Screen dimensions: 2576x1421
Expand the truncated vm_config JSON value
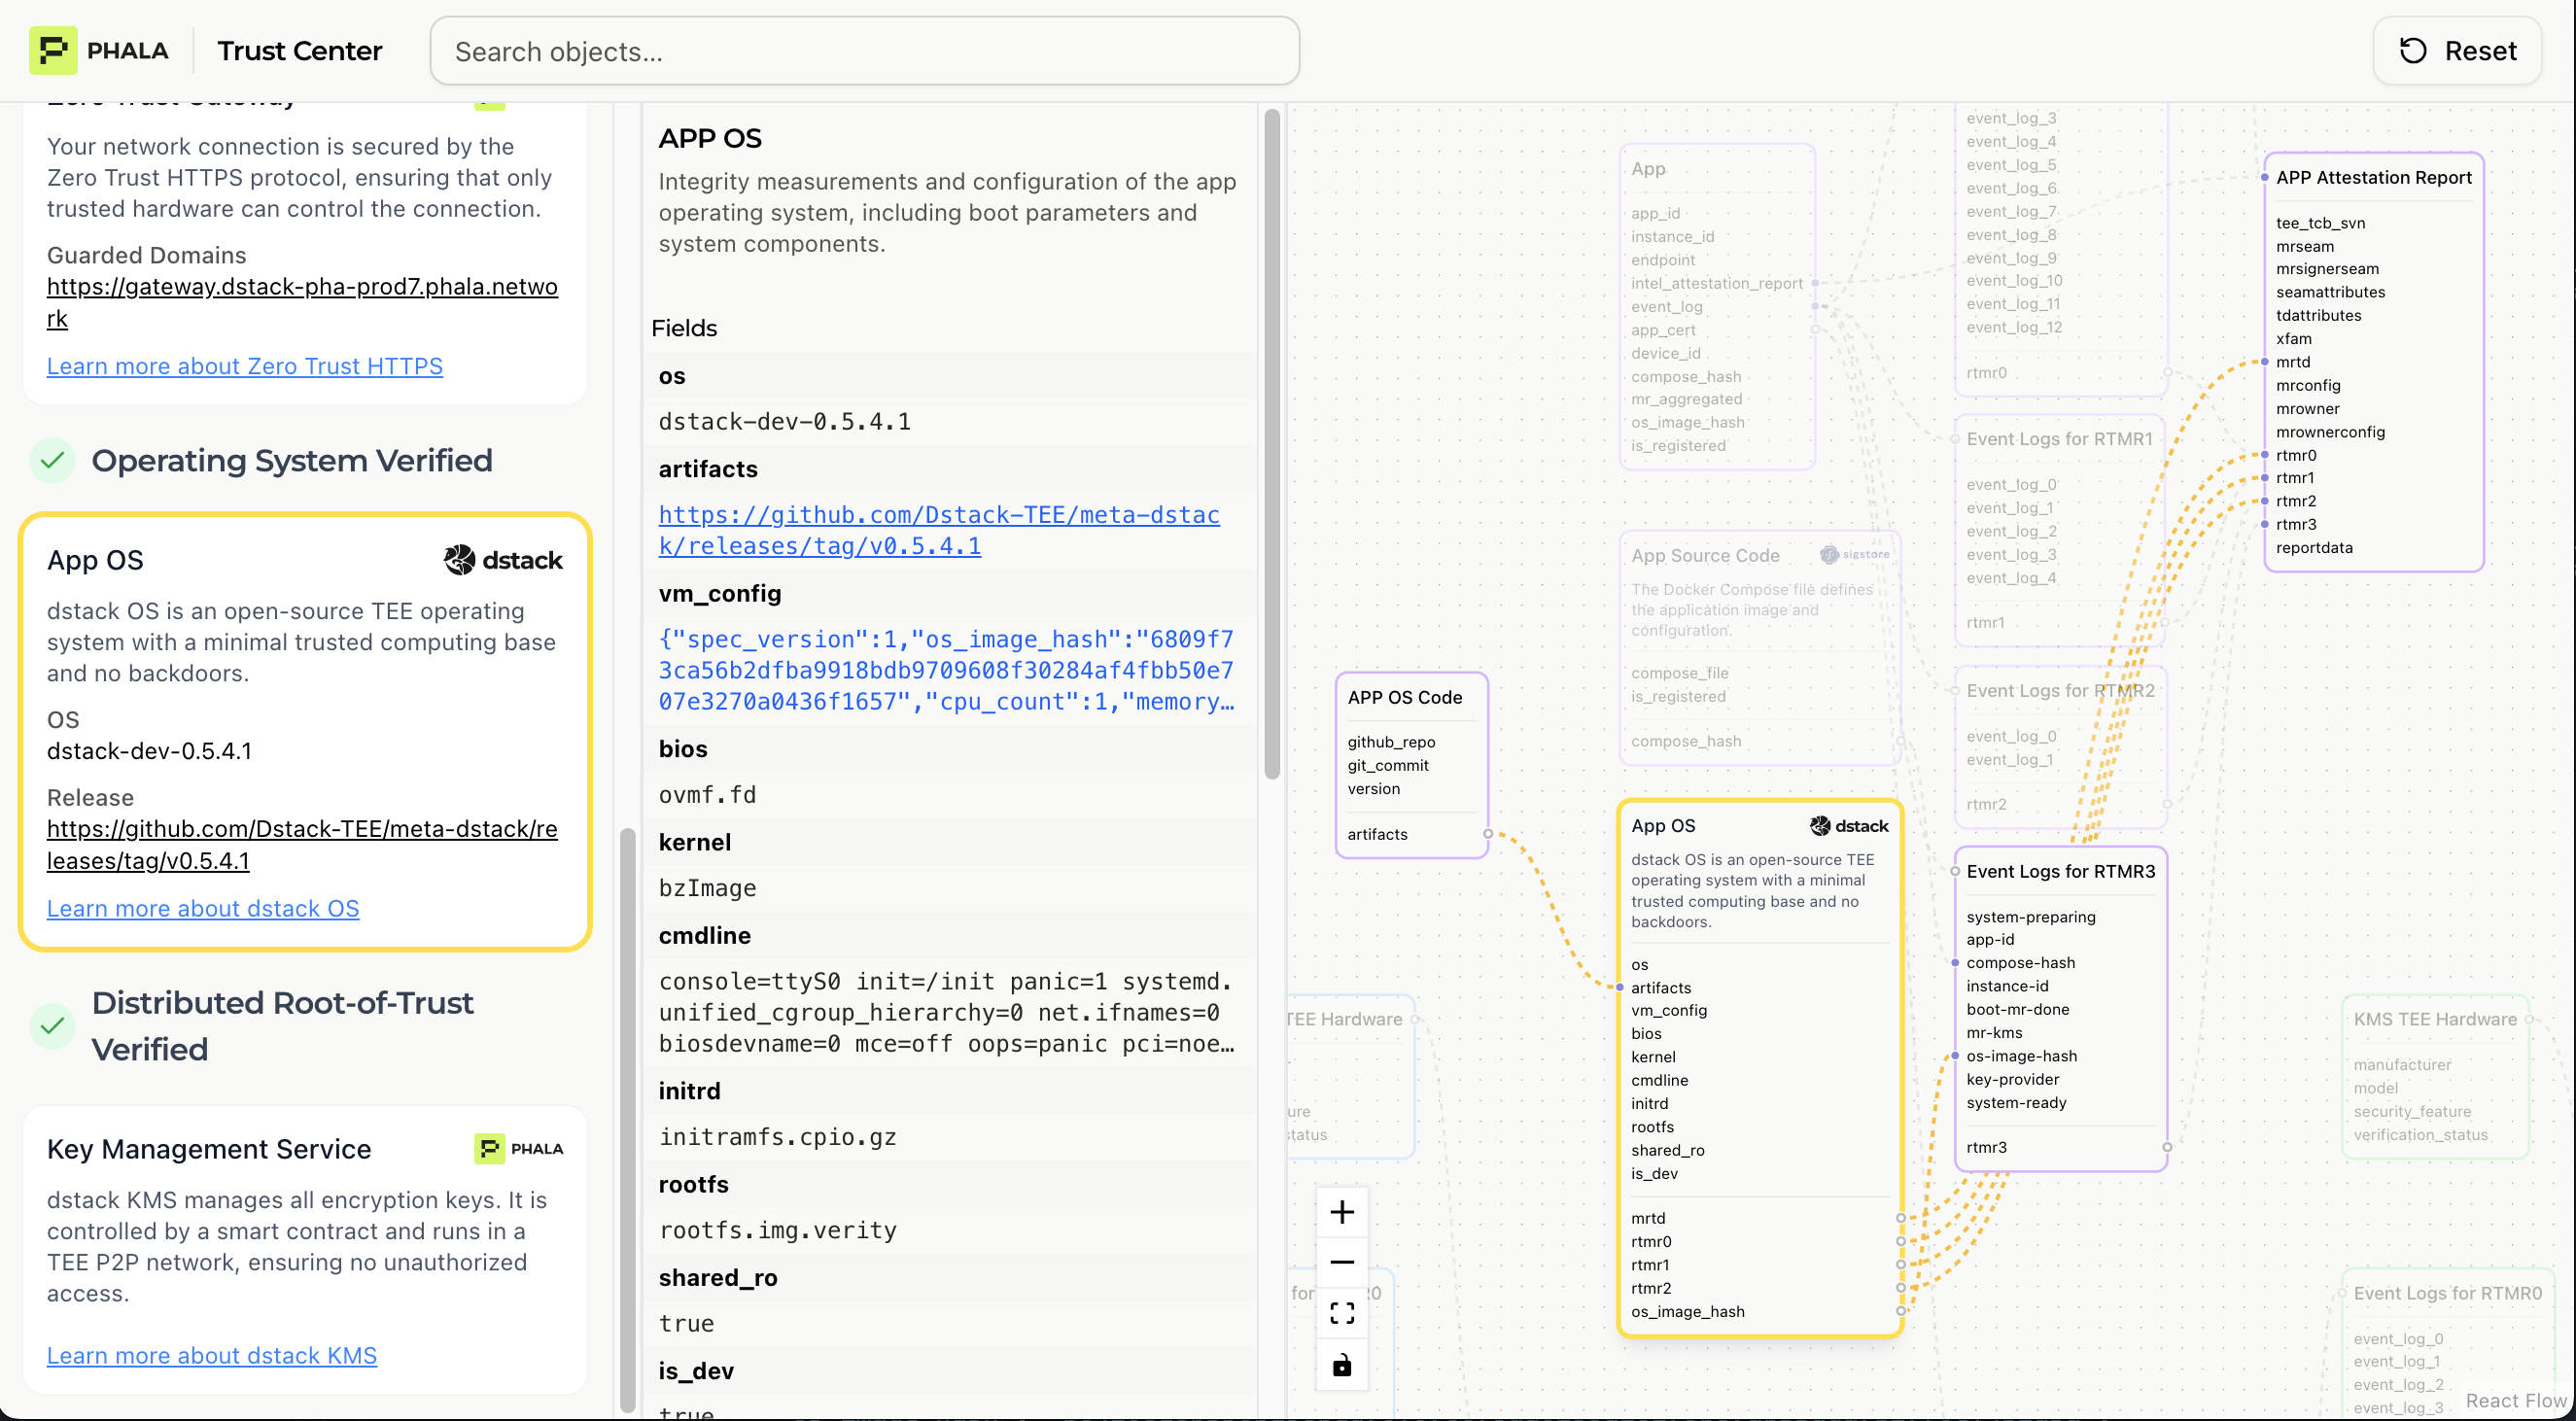(x=946, y=670)
